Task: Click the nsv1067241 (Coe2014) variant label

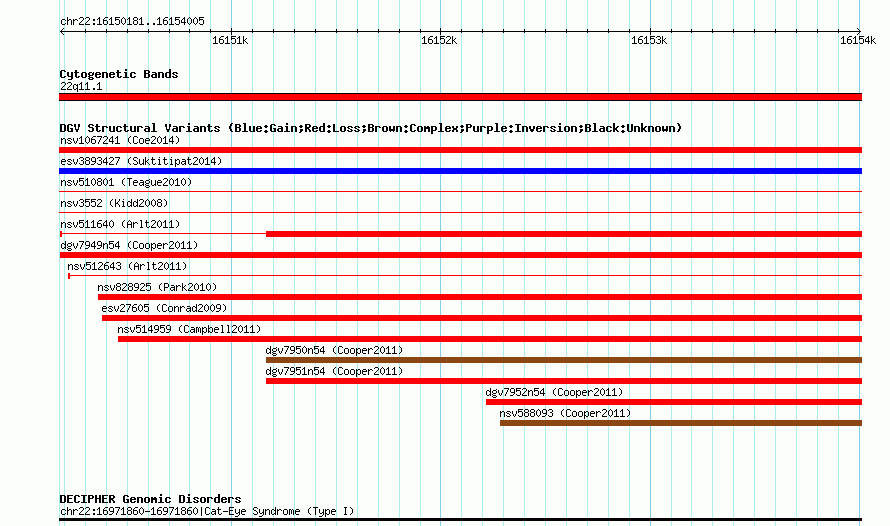Action: pos(120,140)
